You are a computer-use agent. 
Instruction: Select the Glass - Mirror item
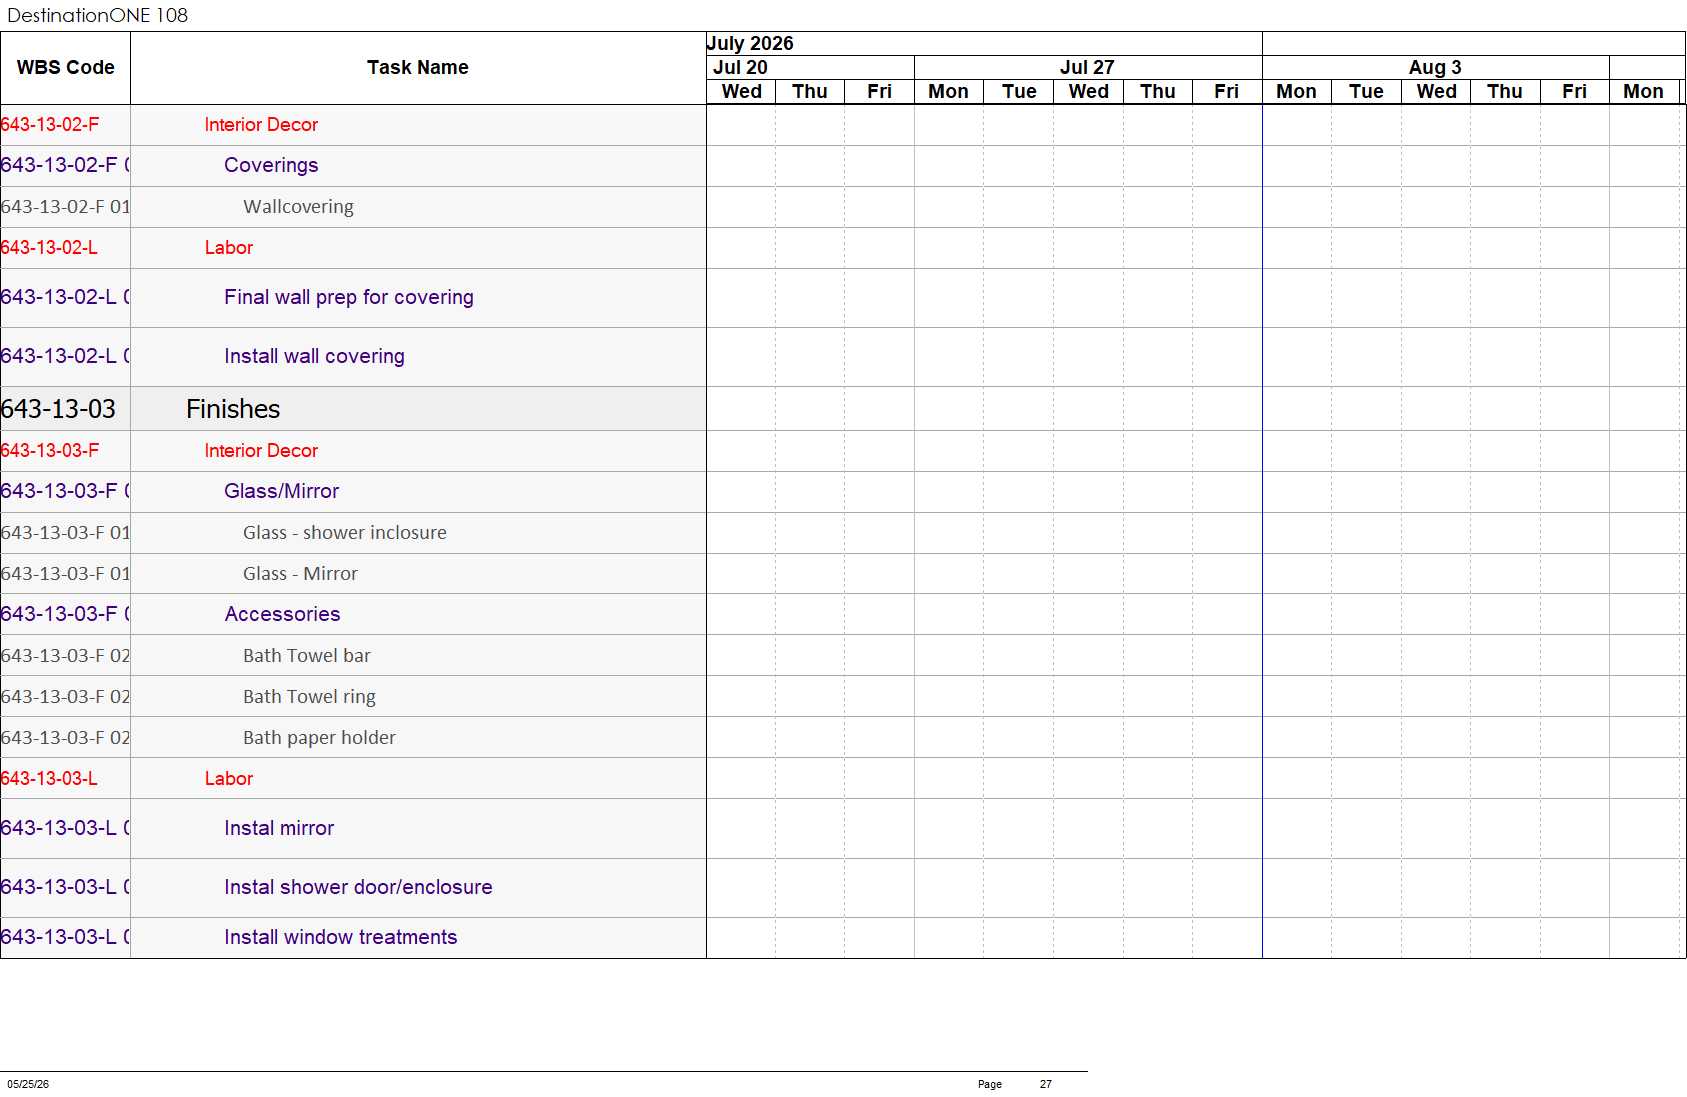point(300,574)
